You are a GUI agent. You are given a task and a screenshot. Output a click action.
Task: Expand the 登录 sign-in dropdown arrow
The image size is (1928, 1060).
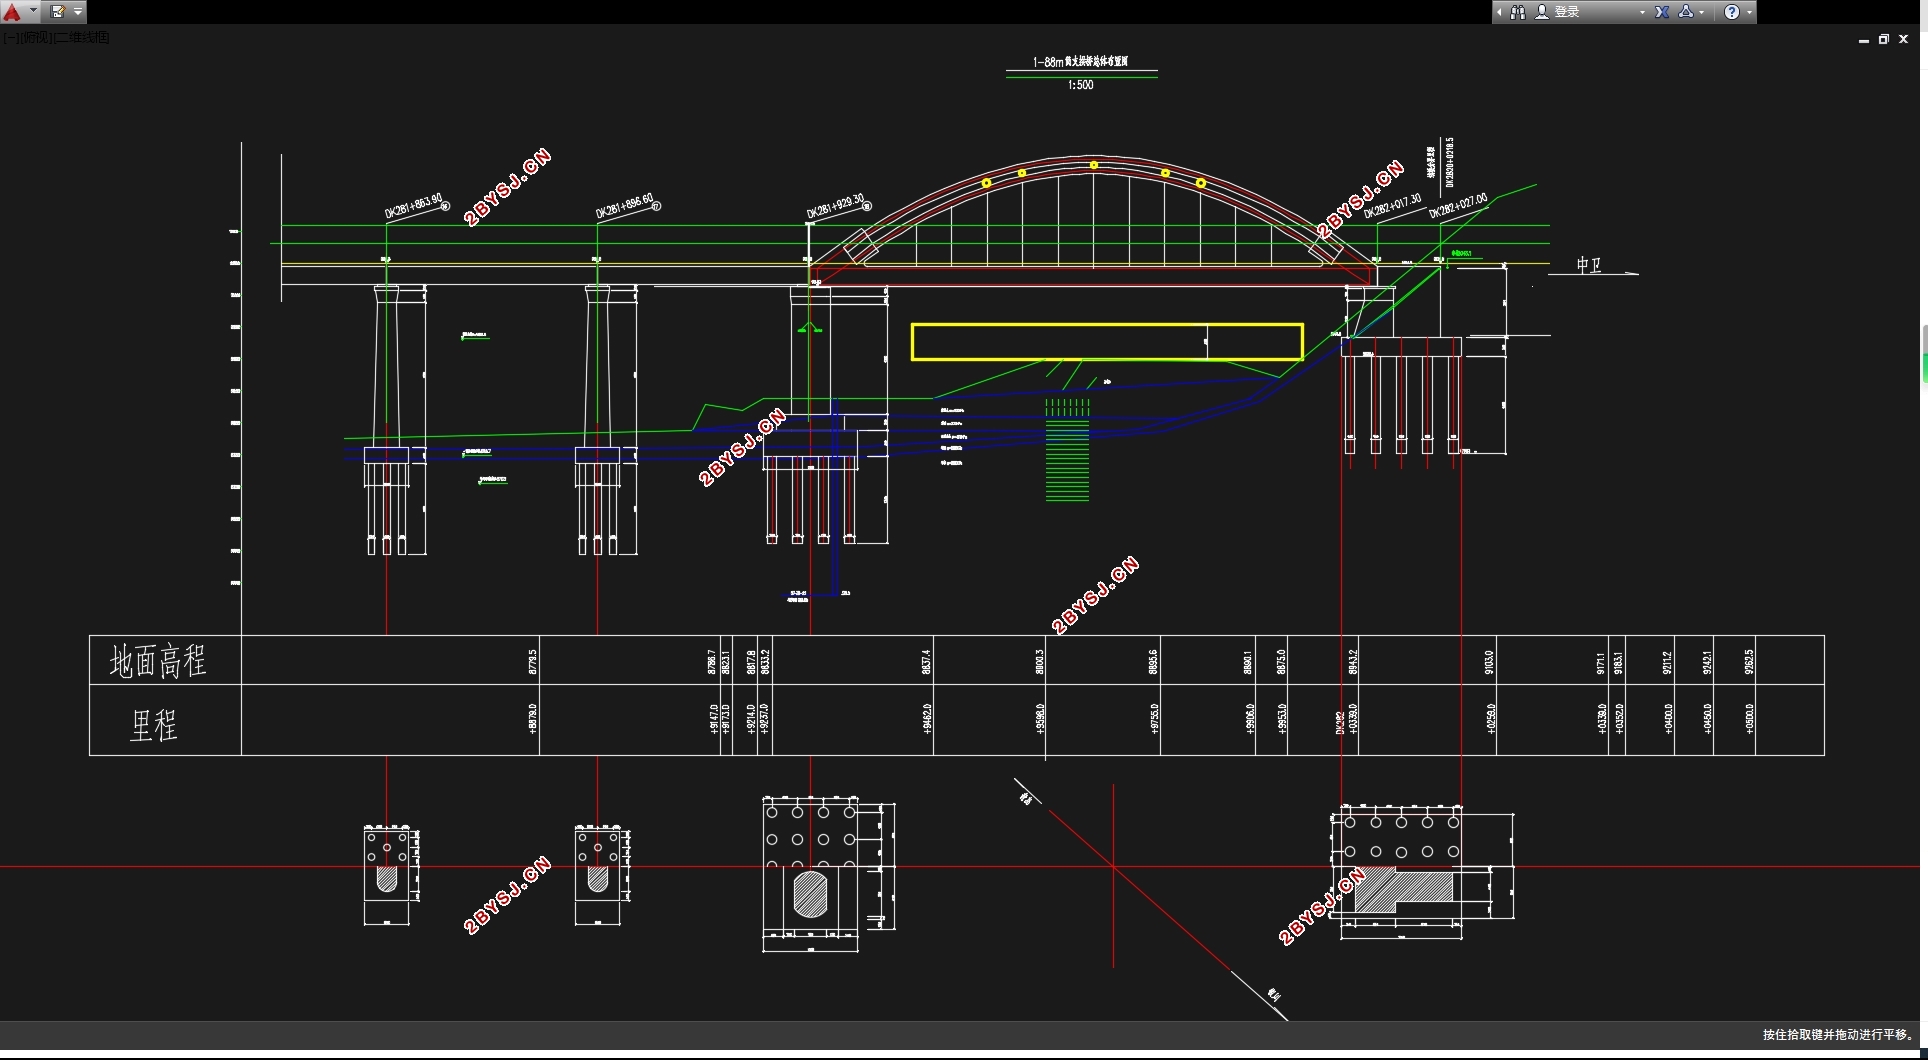[x=1642, y=12]
